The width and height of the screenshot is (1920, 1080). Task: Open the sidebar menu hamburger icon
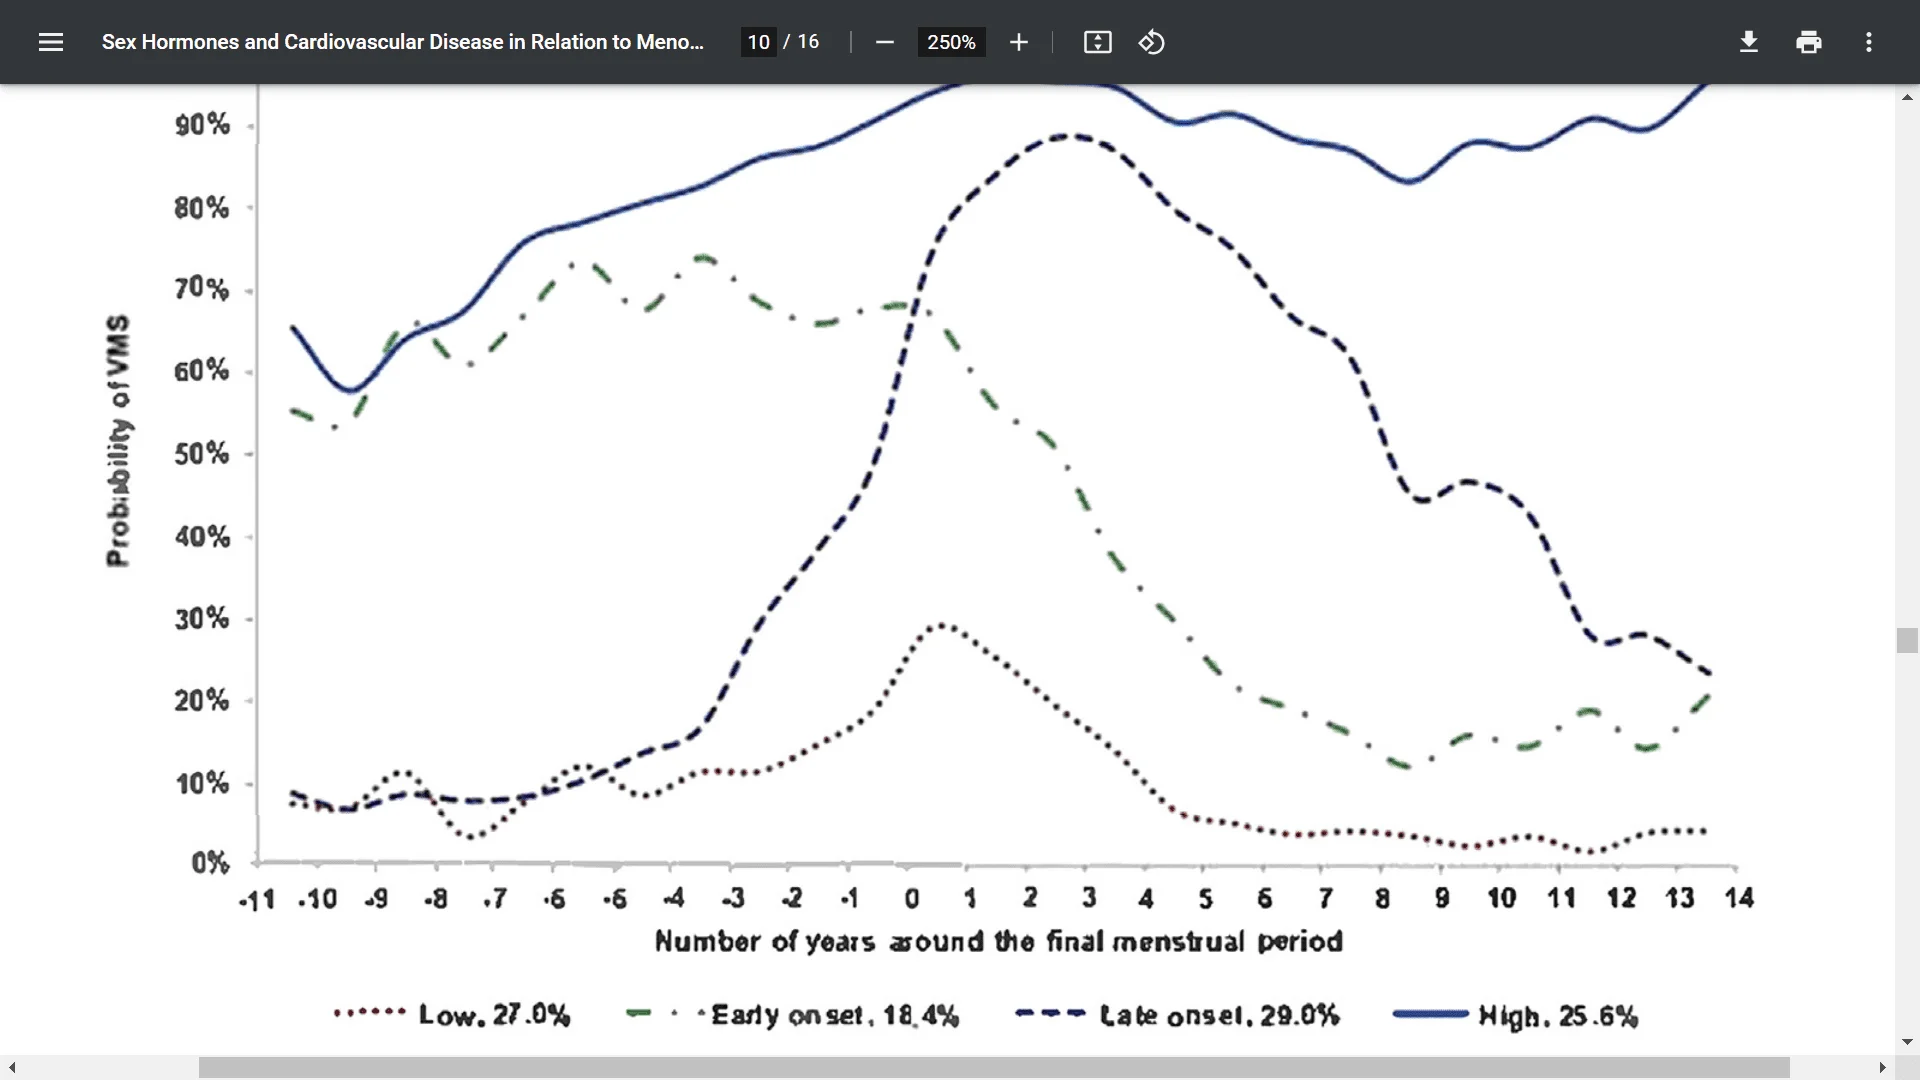51,42
